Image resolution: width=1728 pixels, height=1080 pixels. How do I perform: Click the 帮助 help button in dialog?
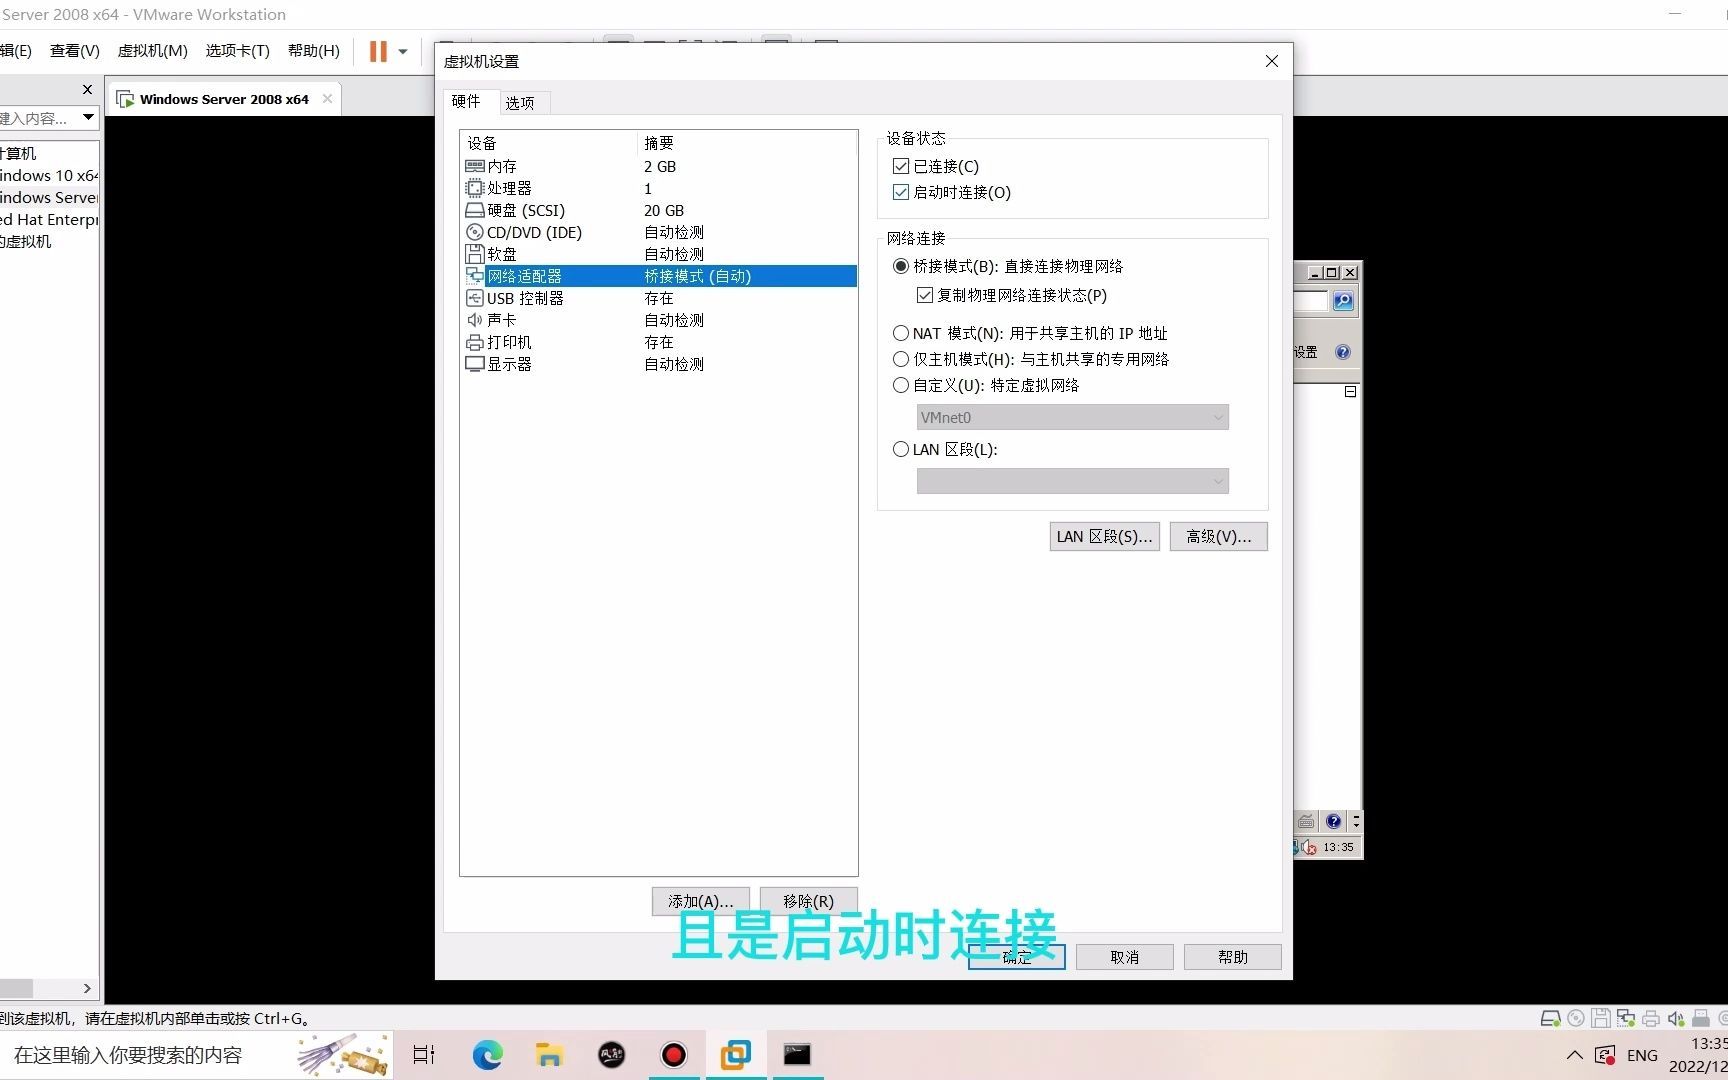click(1232, 957)
